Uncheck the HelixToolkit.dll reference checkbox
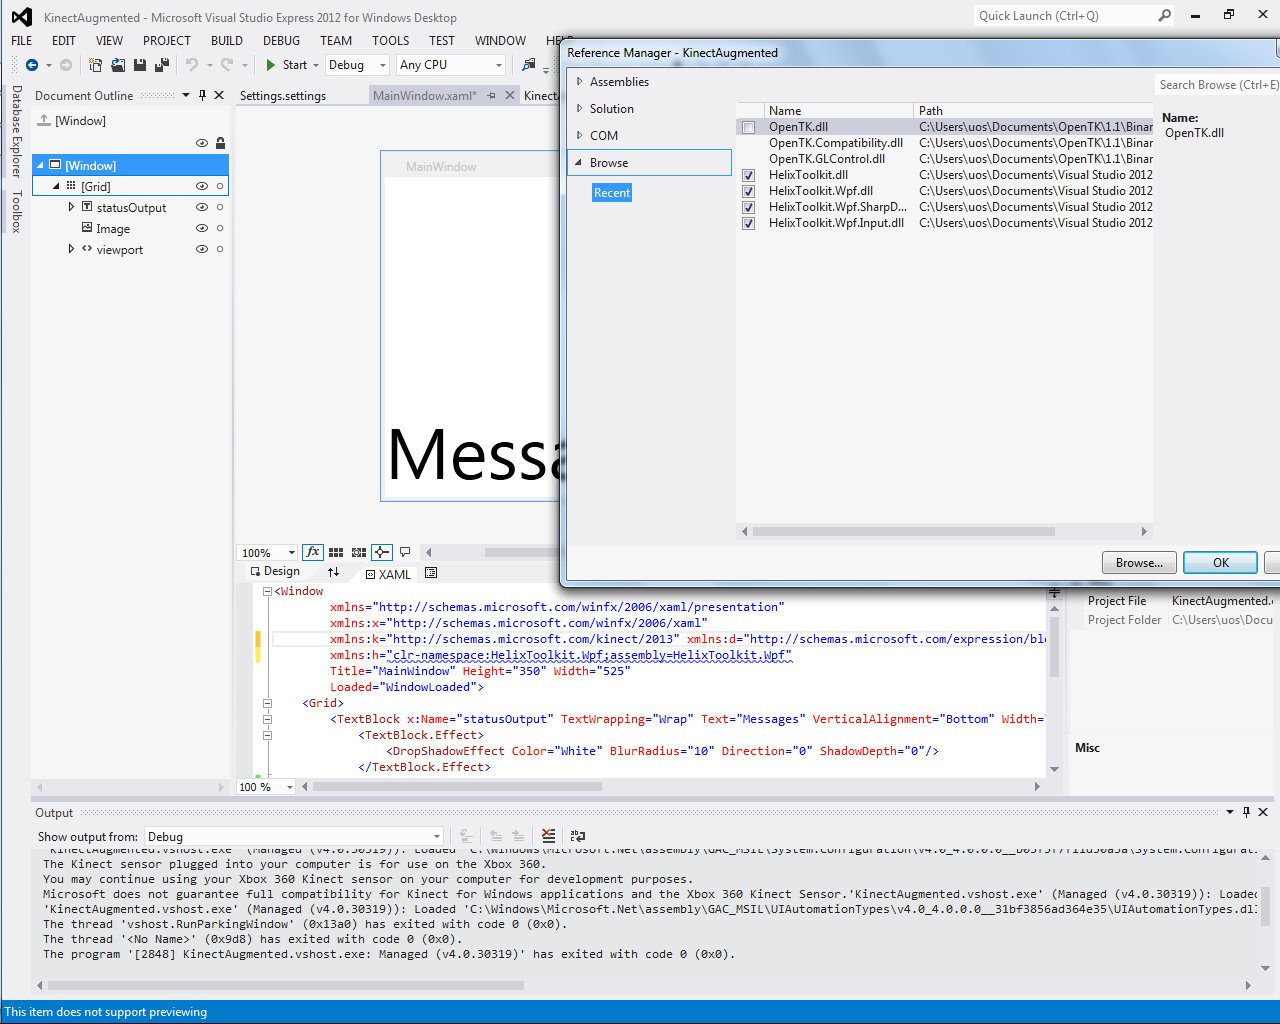Screen dimensions: 1280x1024 point(748,175)
